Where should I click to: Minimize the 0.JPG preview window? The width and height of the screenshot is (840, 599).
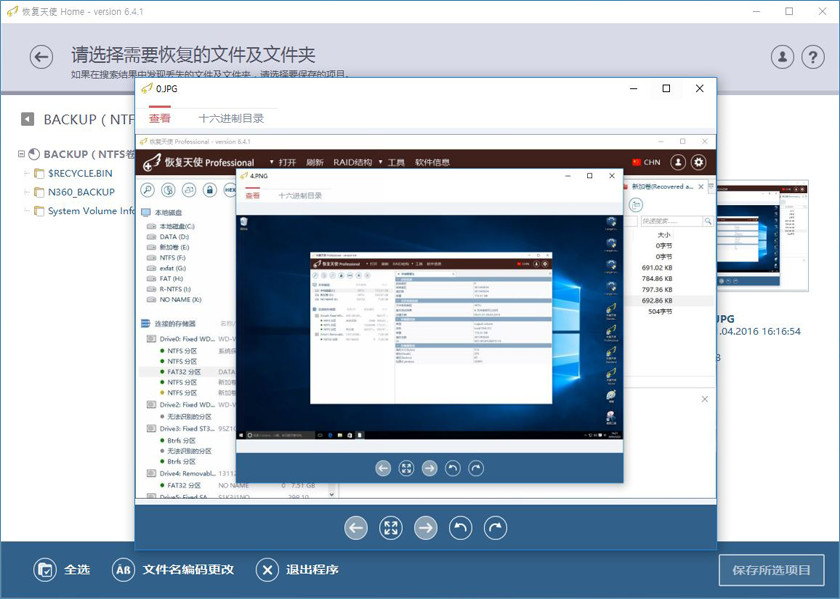(633, 88)
